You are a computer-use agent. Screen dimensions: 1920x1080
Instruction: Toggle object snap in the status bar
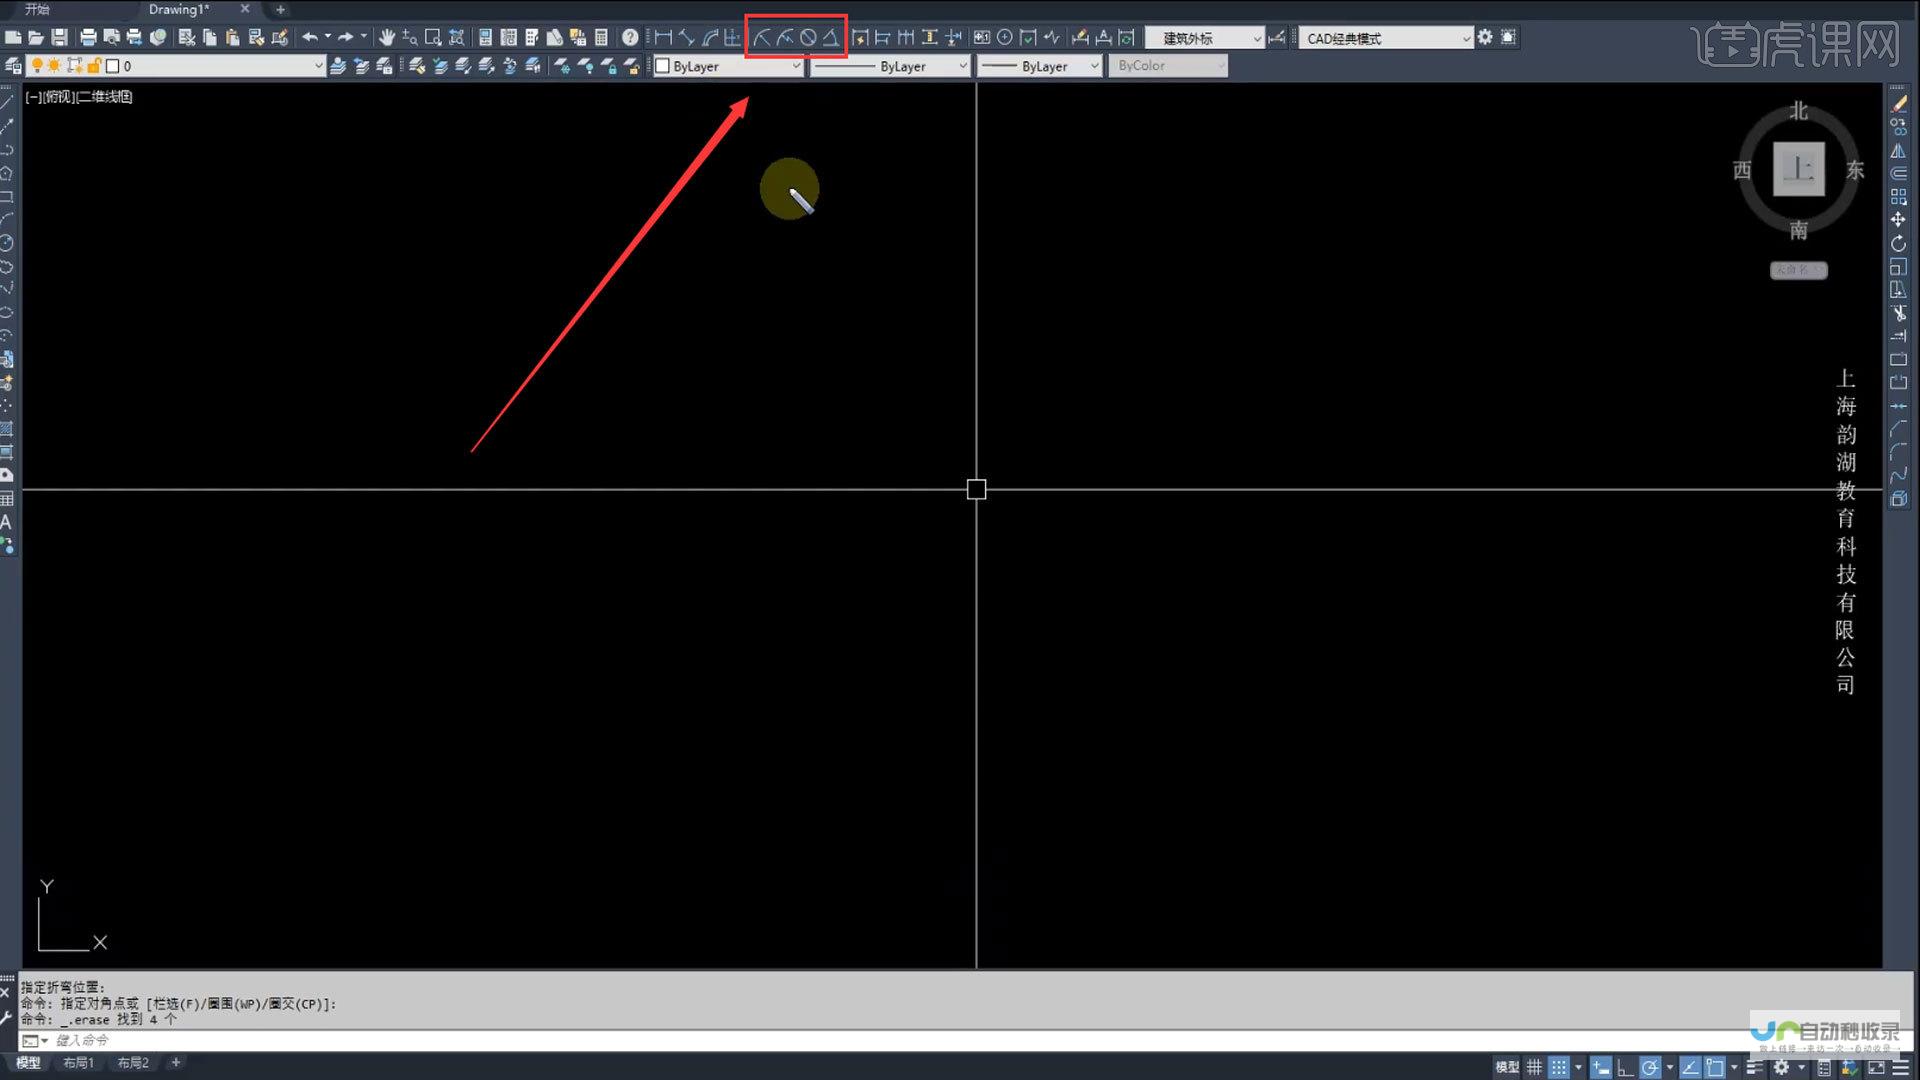pos(1715,1067)
